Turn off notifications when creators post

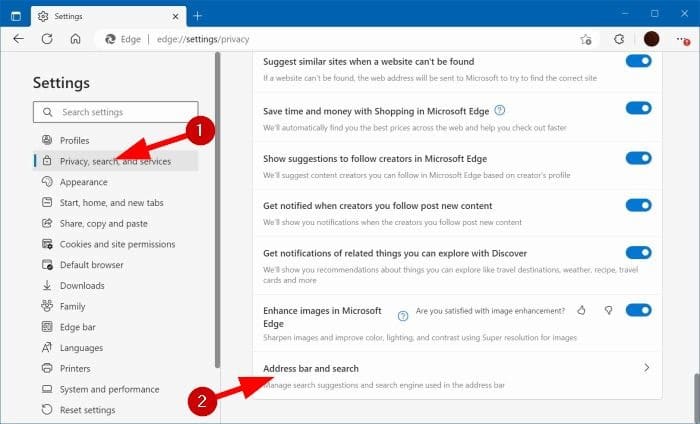(638, 205)
